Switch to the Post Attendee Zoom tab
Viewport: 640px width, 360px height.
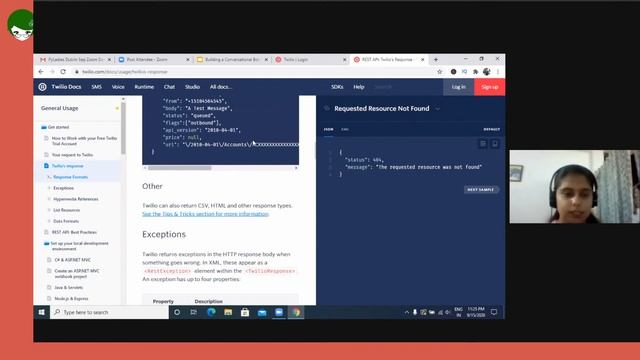pyautogui.click(x=153, y=60)
